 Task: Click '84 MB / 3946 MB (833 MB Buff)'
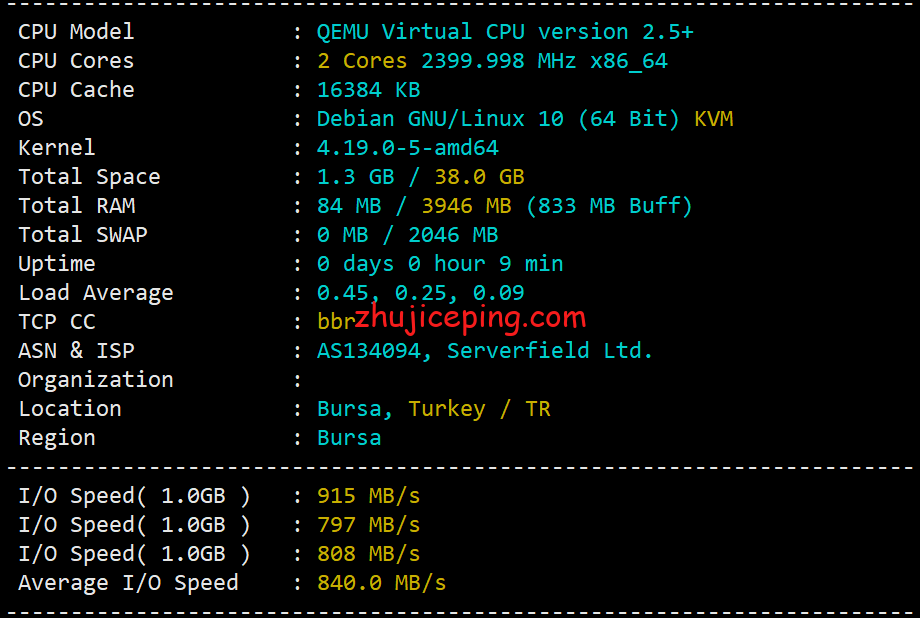505,205
